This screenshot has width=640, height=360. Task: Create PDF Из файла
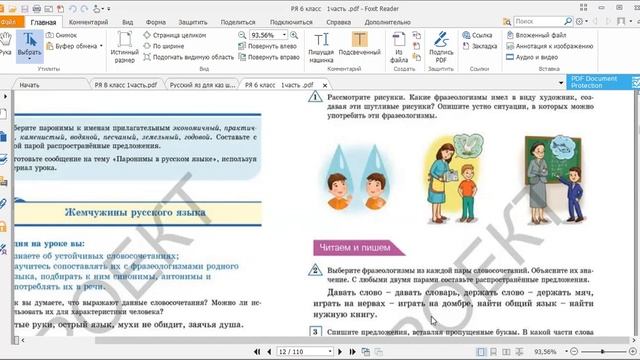point(399,47)
